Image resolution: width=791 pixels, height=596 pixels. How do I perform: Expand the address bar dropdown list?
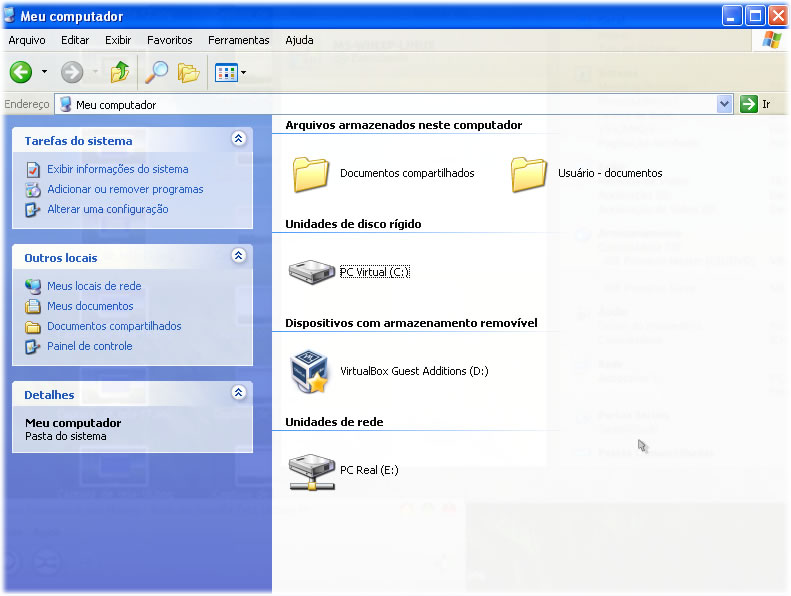coord(724,104)
